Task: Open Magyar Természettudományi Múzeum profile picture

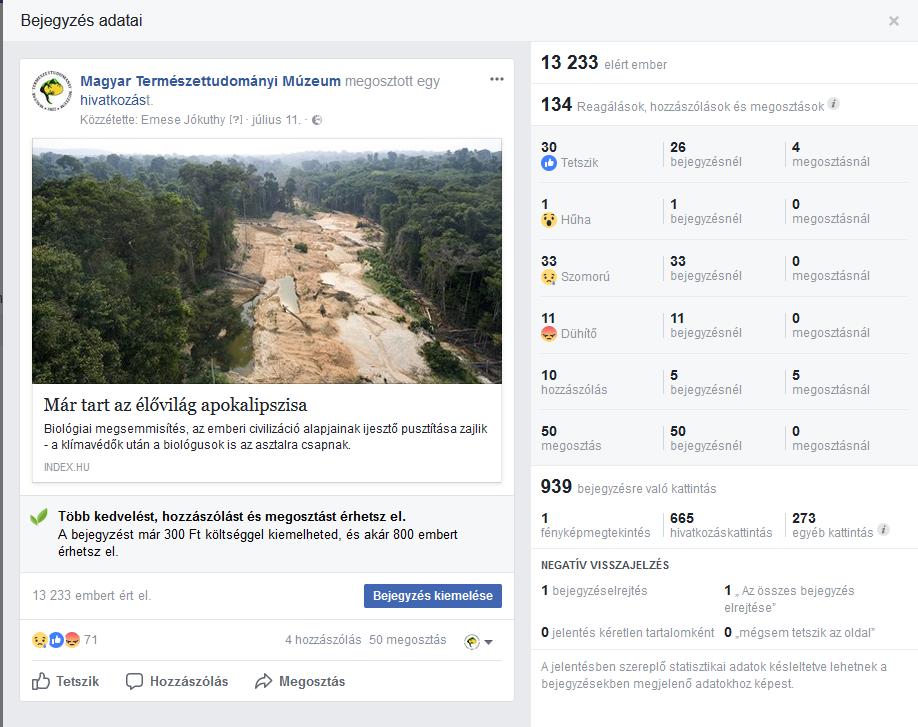Action: [x=52, y=91]
